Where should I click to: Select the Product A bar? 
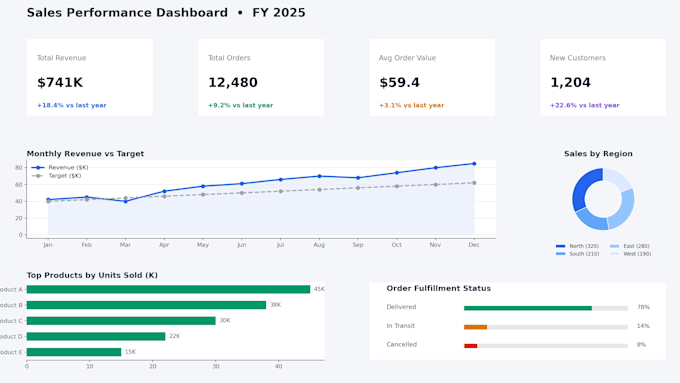coord(168,289)
